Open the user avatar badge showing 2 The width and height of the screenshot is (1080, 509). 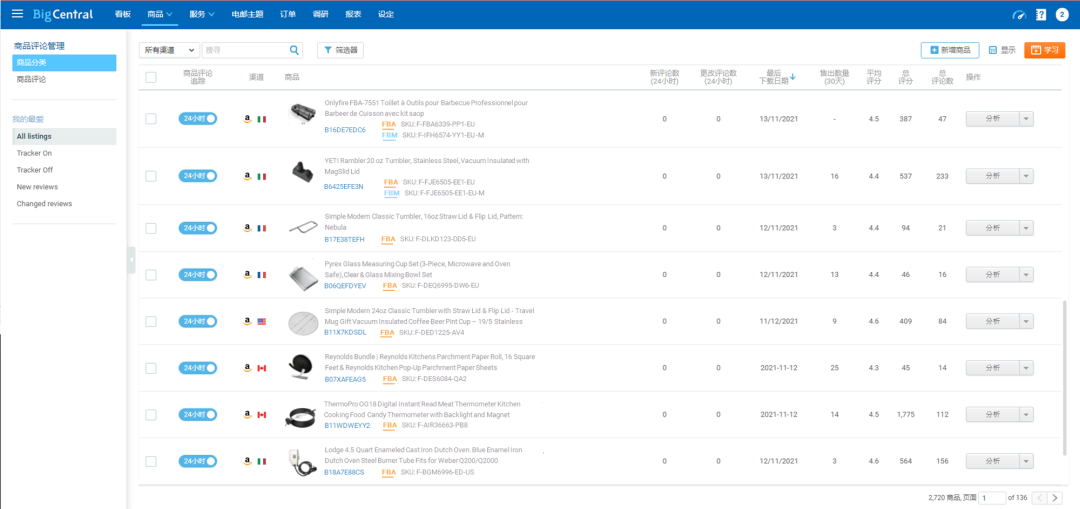(1063, 14)
